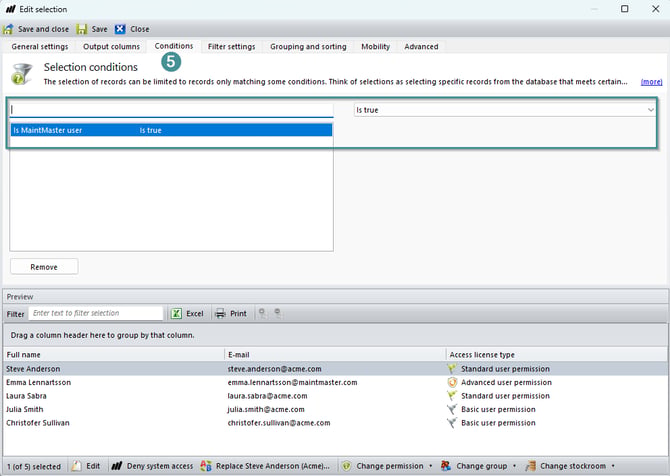The width and height of the screenshot is (670, 476).
Task: Click the Preview panel header
Action: pyautogui.click(x=335, y=297)
